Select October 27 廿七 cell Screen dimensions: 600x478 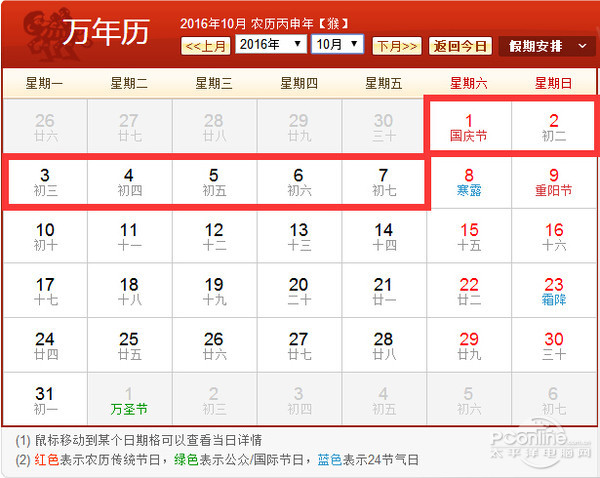tap(300, 345)
